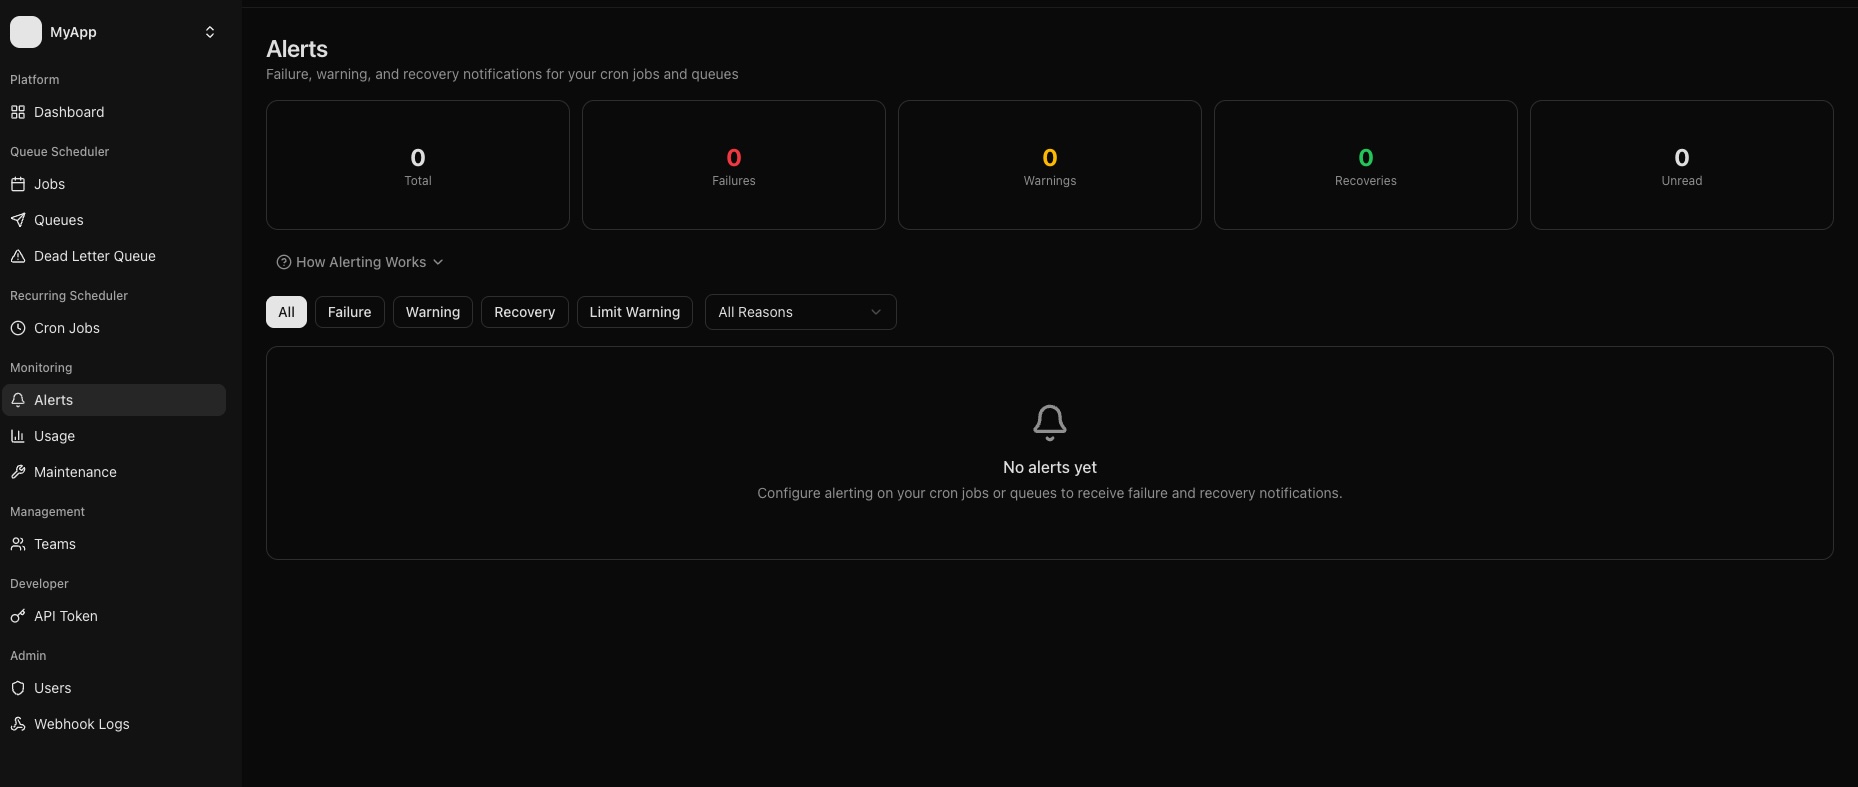Filter alerts by Failure

point(349,312)
